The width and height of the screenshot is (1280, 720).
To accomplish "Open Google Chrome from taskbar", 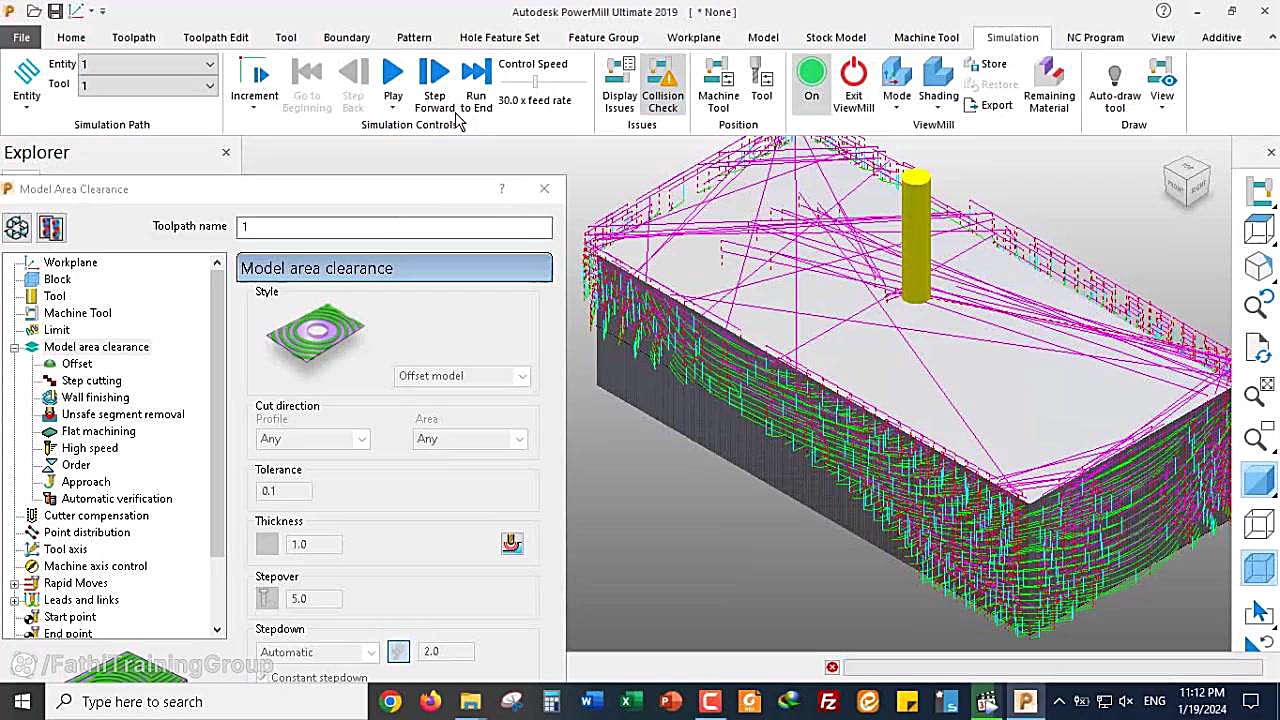I will pos(390,701).
